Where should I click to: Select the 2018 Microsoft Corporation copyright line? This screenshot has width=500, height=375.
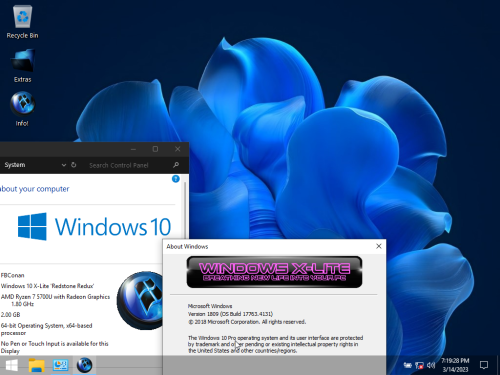[x=247, y=322]
